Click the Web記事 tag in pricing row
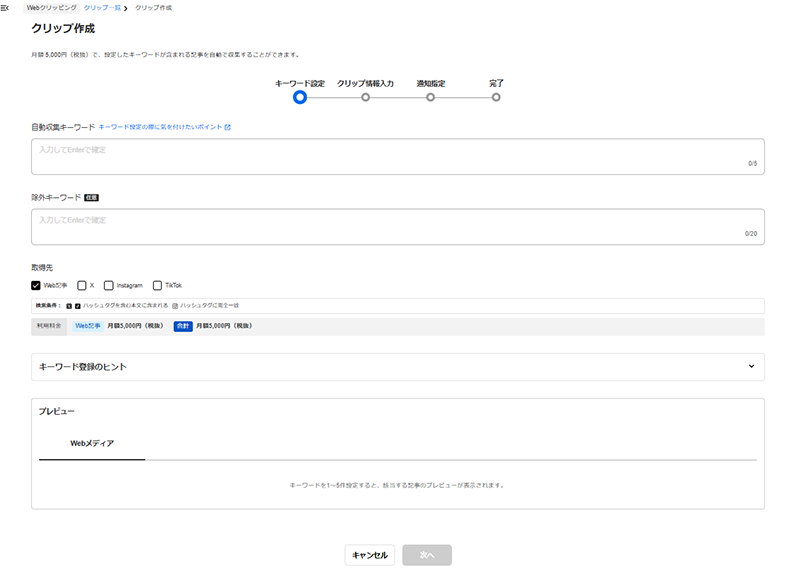Screen dimensions: 800x577 [x=88, y=326]
